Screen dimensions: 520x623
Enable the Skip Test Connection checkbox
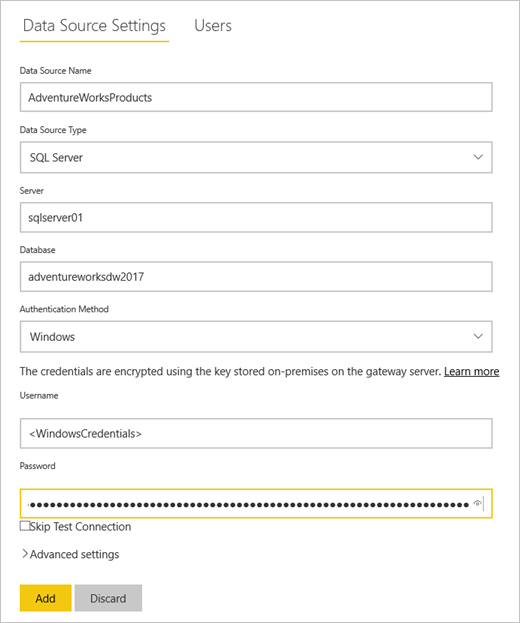tap(25, 526)
